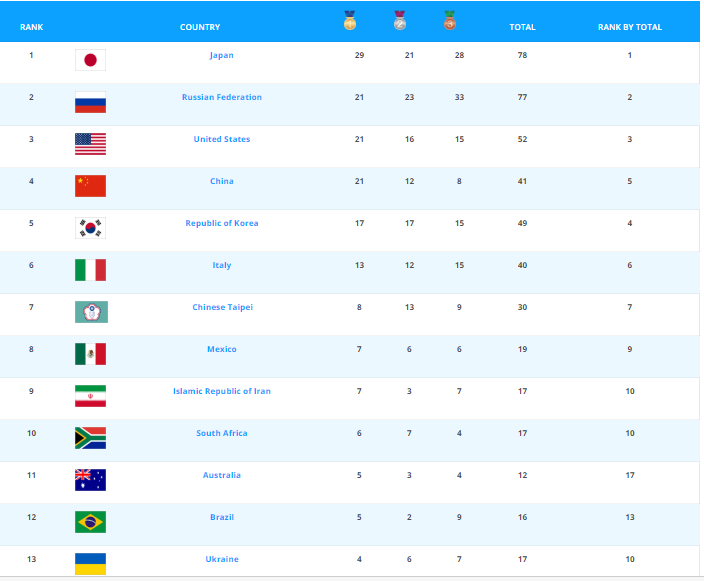
Task: Open the Islamic Republic of Iran link
Action: click(x=222, y=391)
